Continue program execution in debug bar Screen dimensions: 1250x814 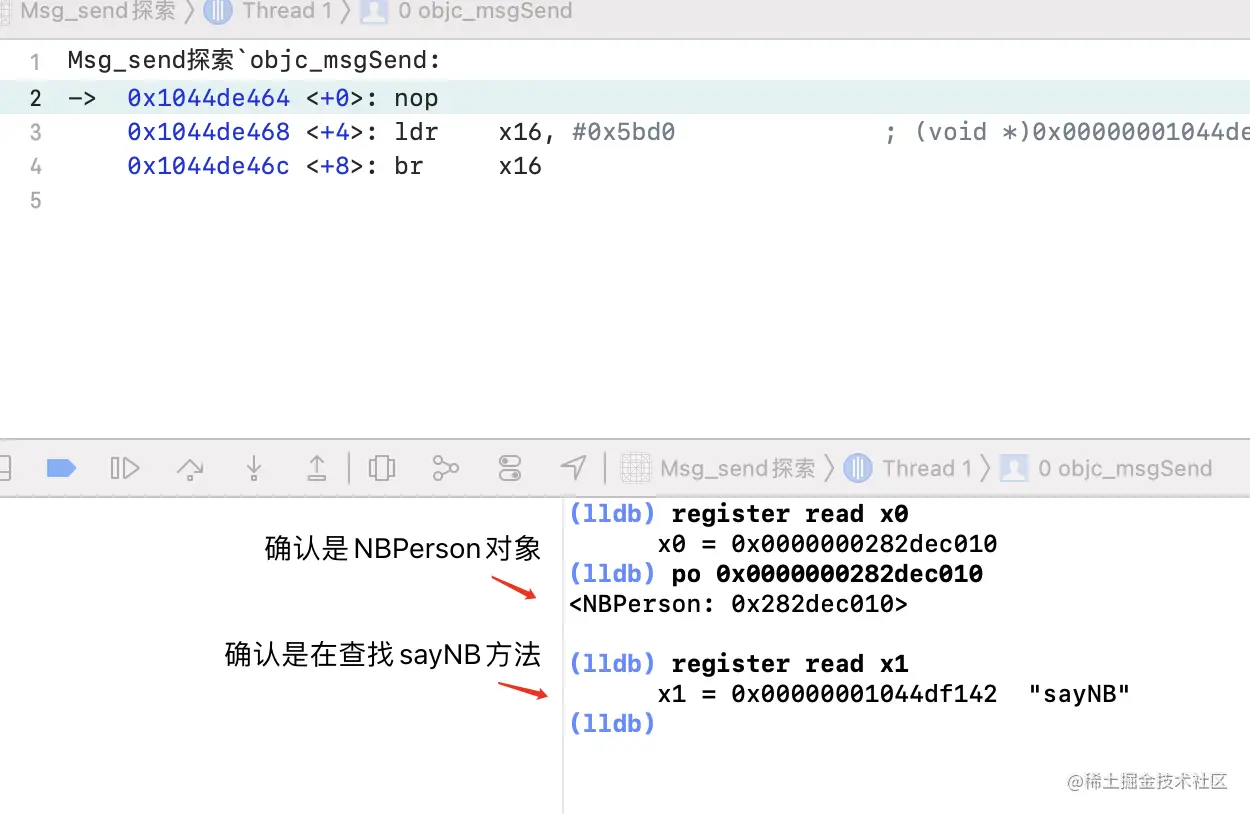coord(124,467)
